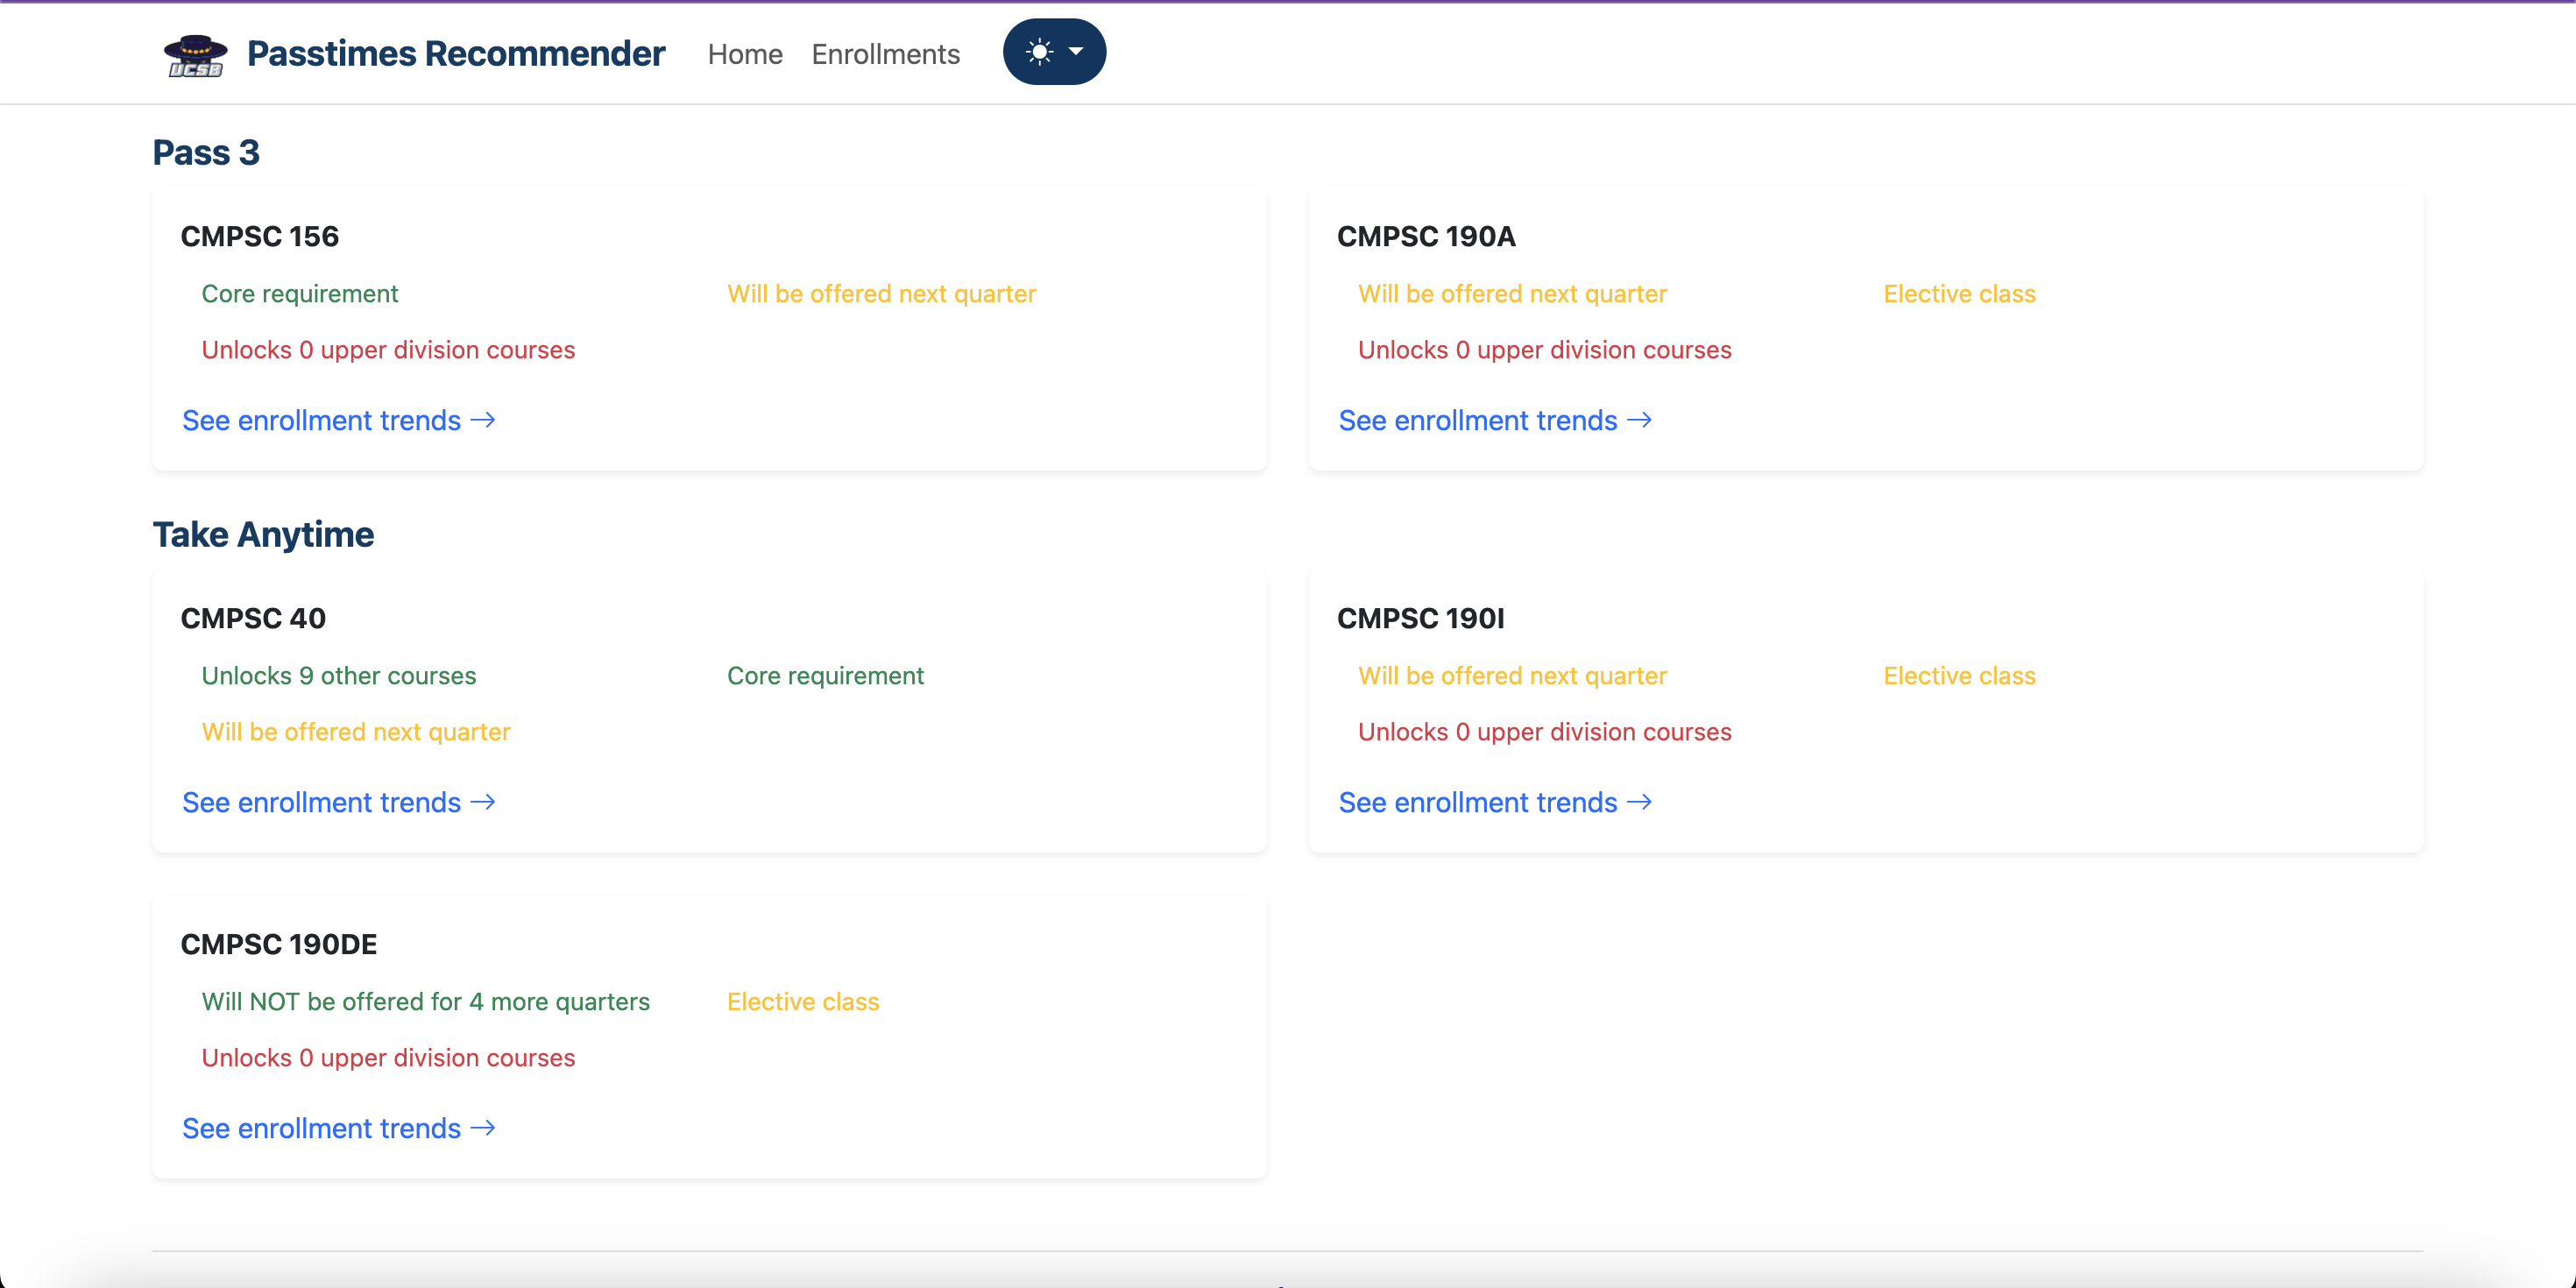
Task: Click arrow icon in CMPSC 190DE card
Action: (x=483, y=1128)
